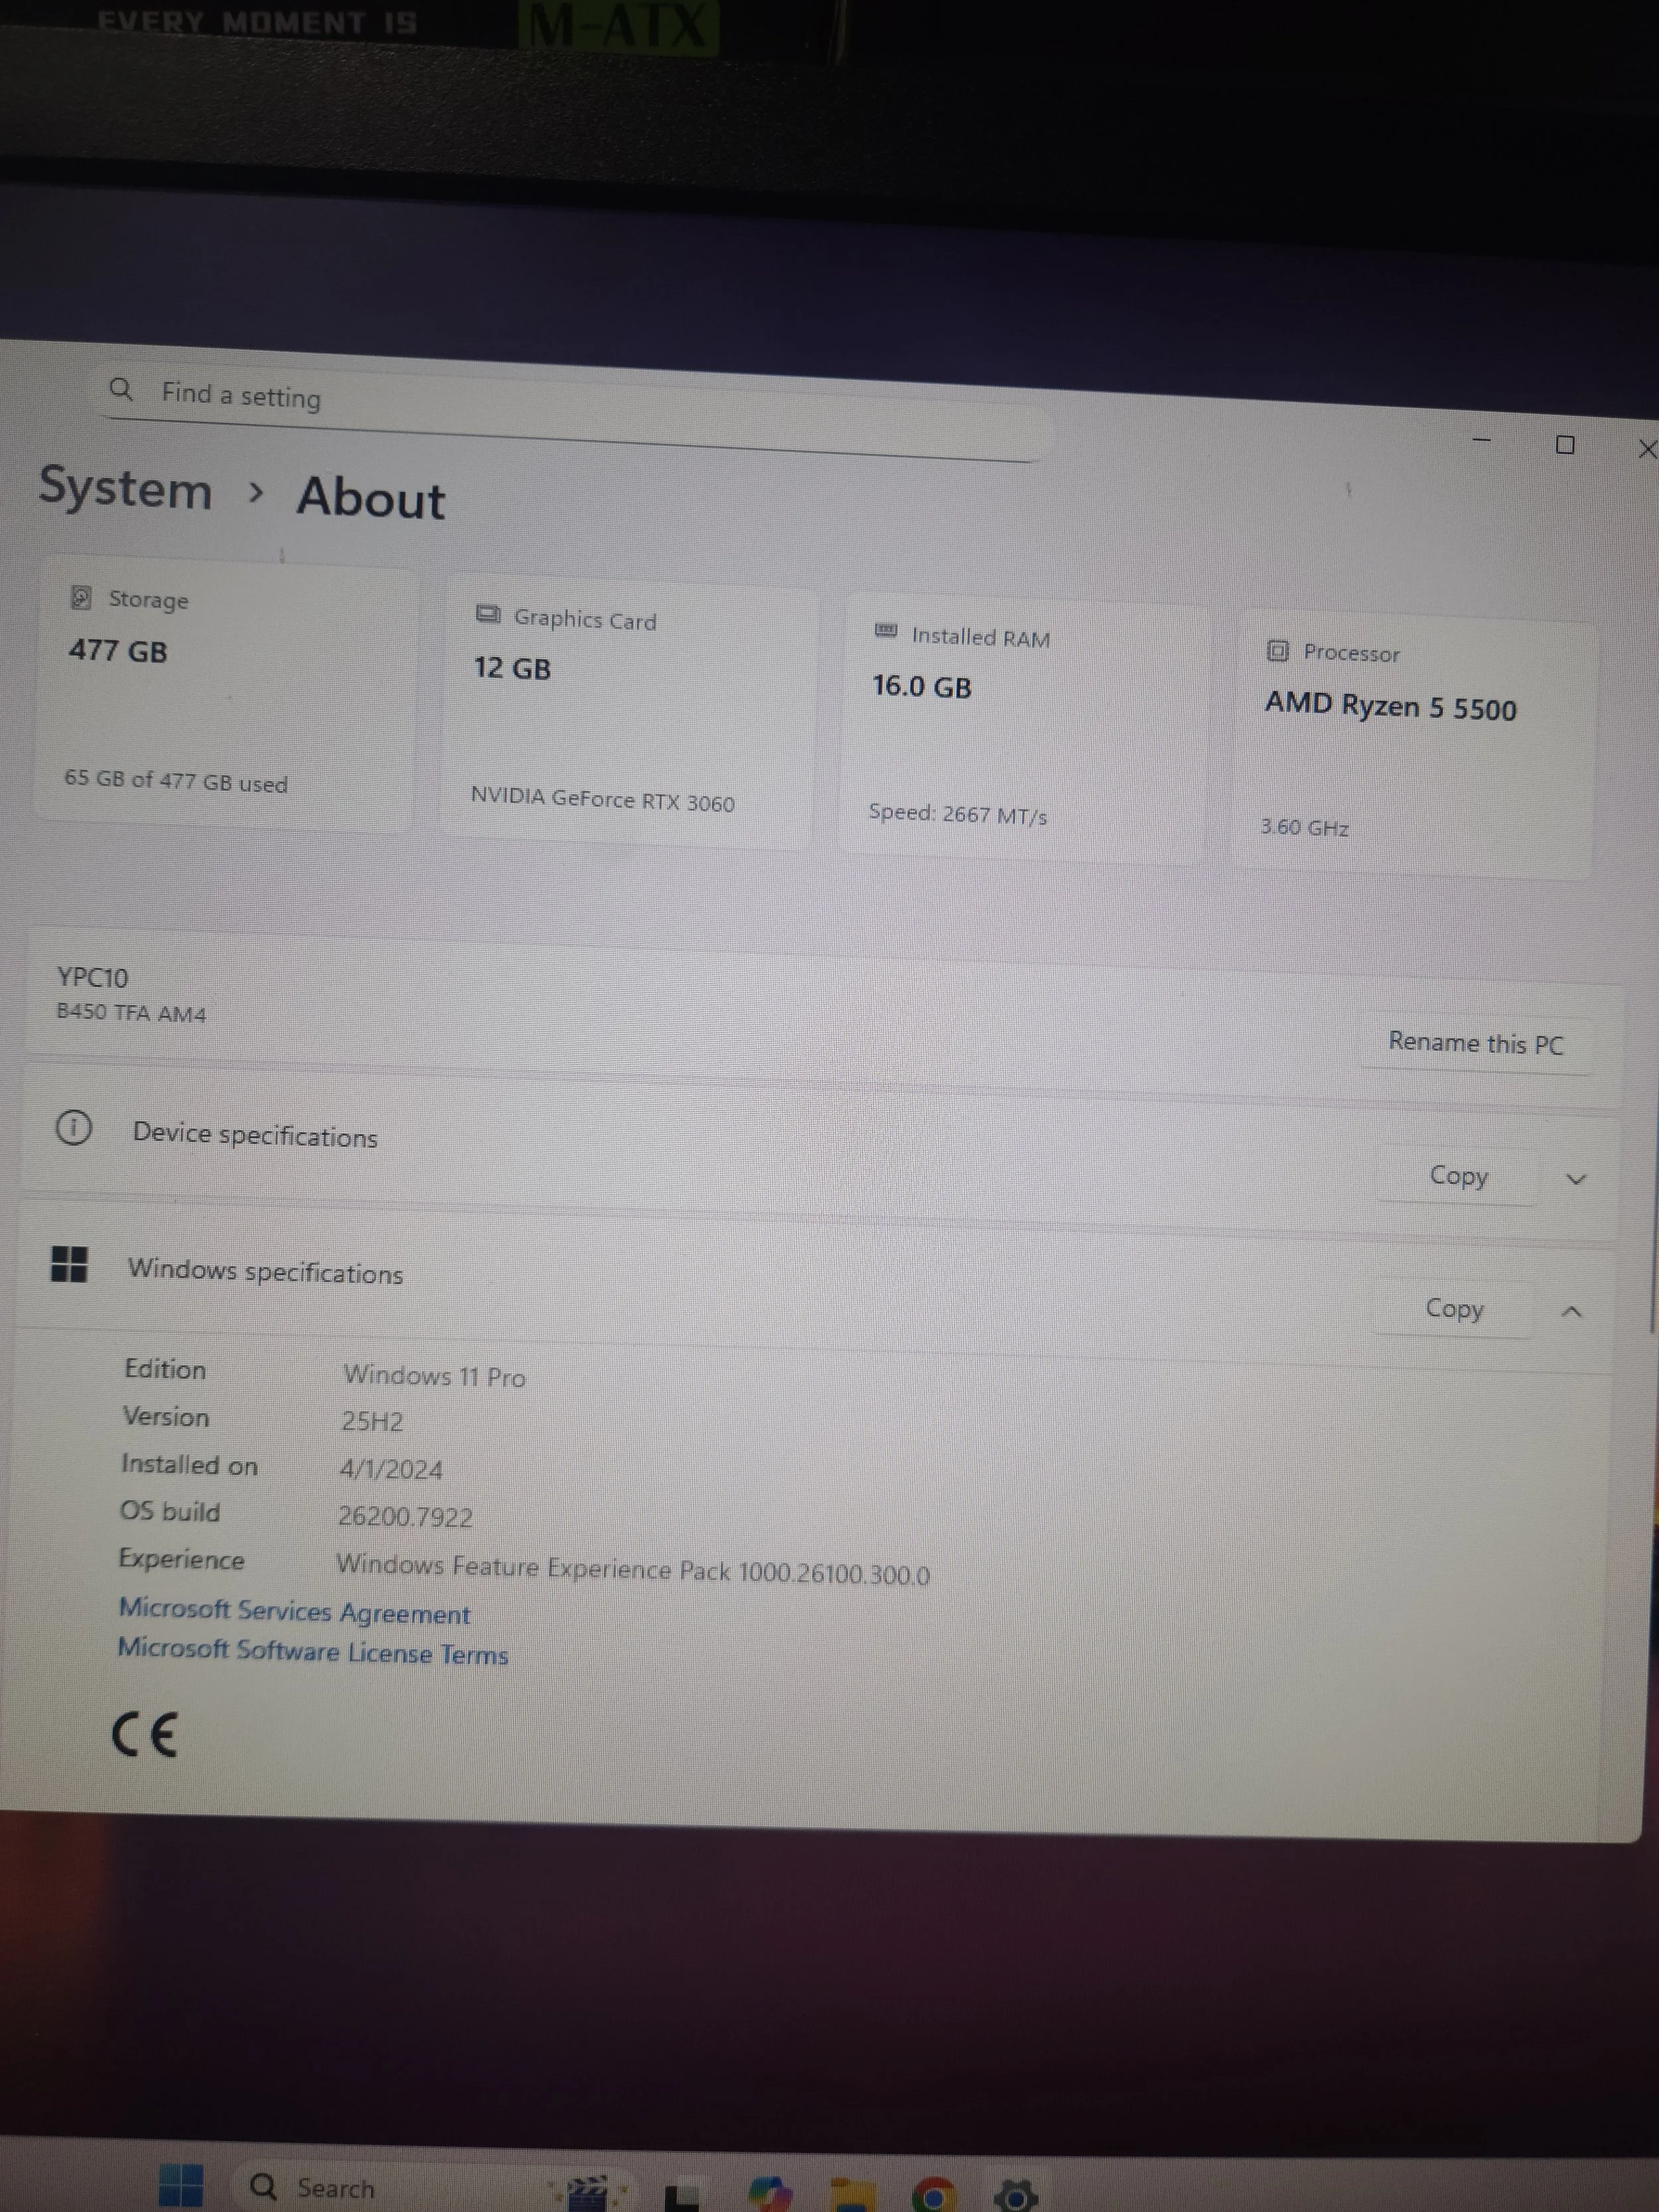1659x2212 pixels.
Task: Click the Processor card icon
Action: [1277, 650]
